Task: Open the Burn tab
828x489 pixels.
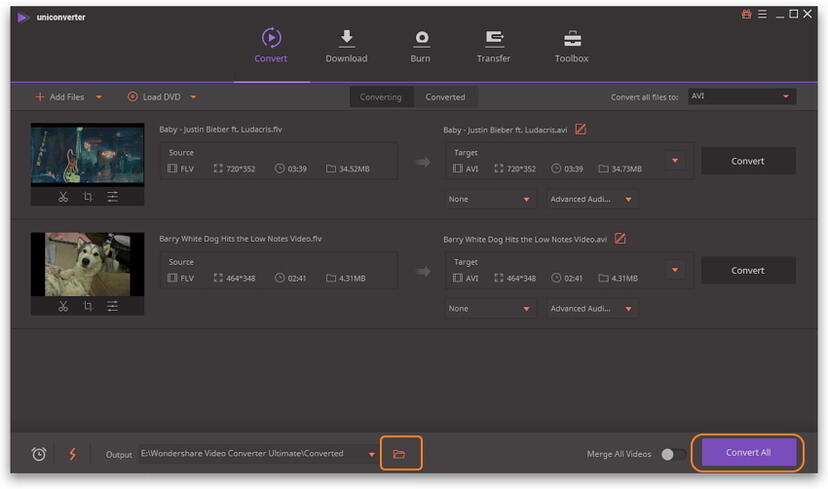Action: [x=421, y=46]
